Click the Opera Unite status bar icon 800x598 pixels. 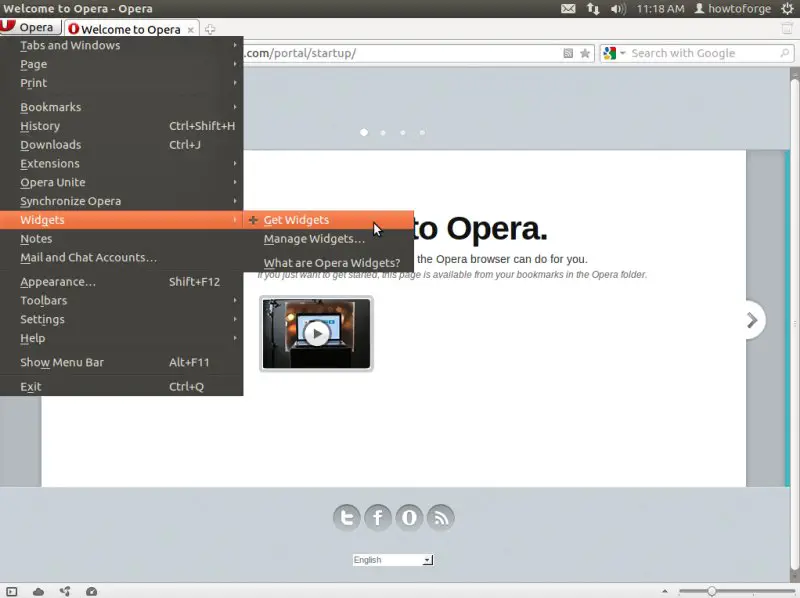tap(65, 591)
